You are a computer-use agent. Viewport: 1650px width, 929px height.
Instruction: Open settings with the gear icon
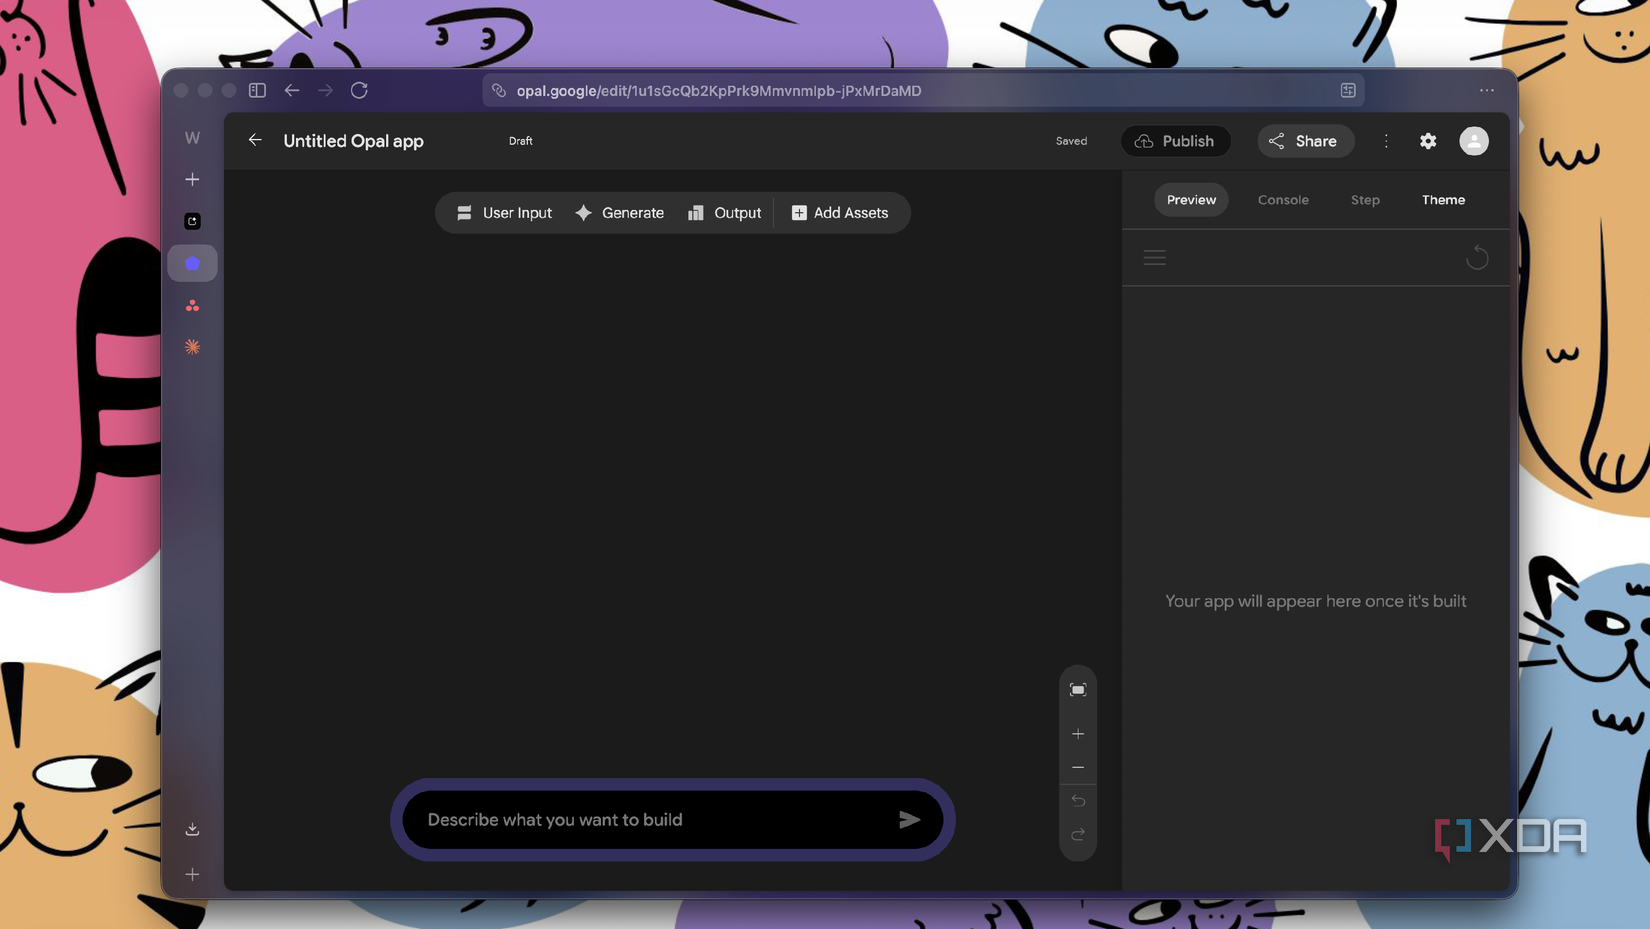[x=1428, y=141]
